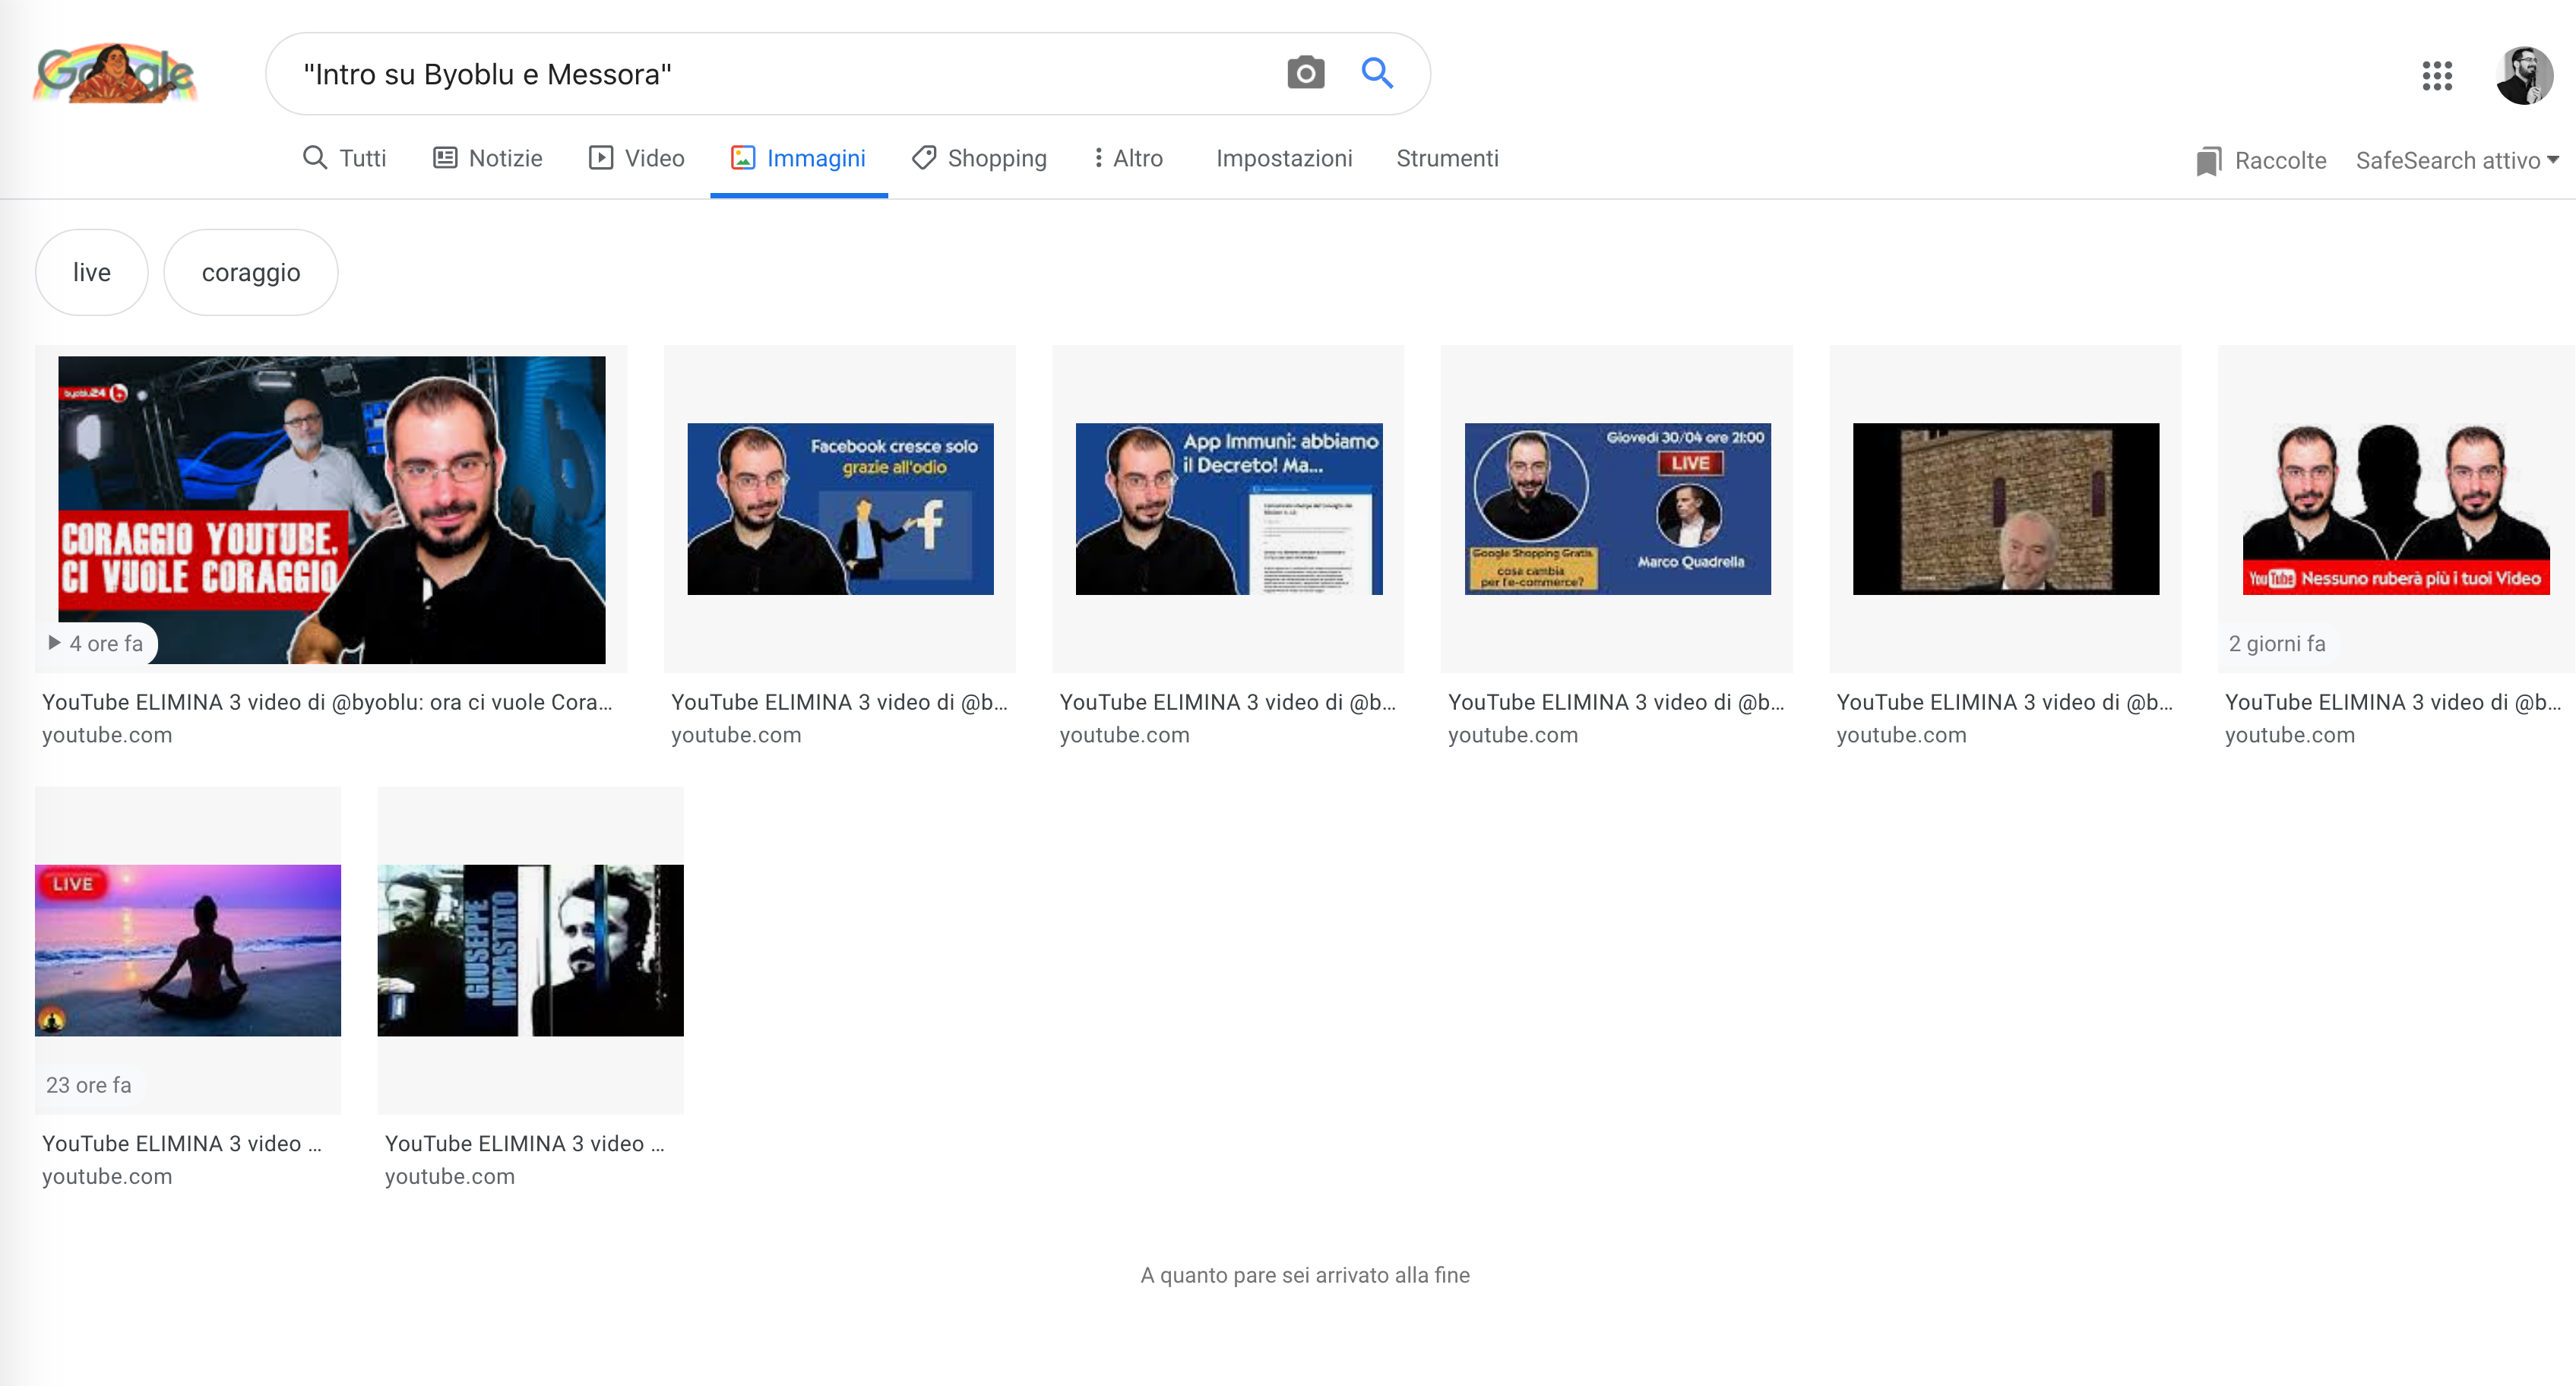Switch to the Tutti tab
Image resolution: width=2576 pixels, height=1386 pixels.
click(x=344, y=158)
